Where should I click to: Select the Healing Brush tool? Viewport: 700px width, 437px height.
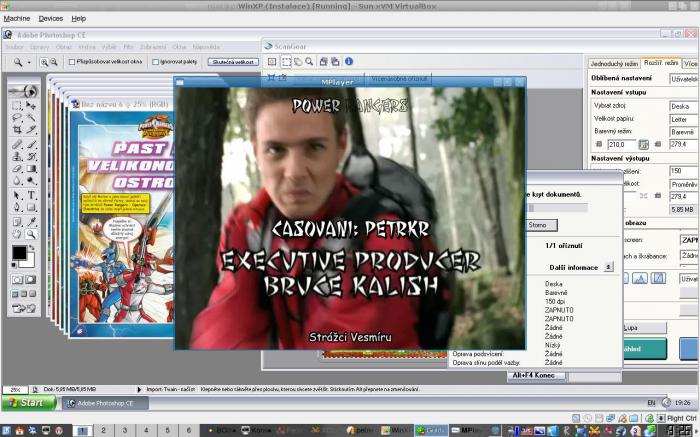click(17, 144)
